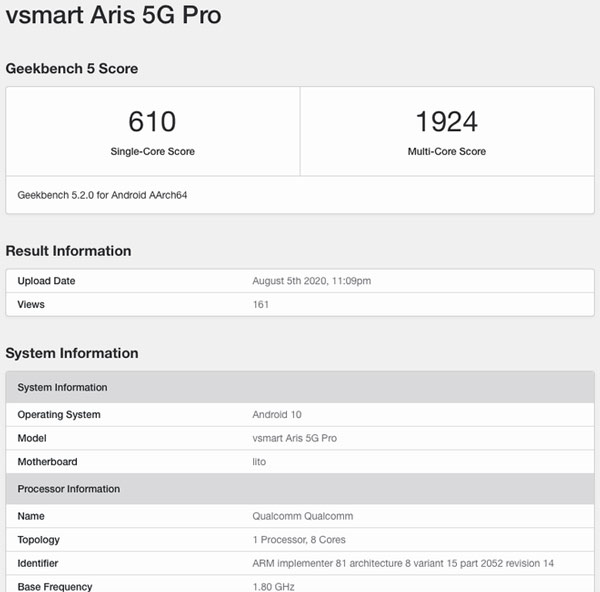Click the multi-core score value 1924
The height and width of the screenshot is (592, 600).
pyautogui.click(x=447, y=122)
